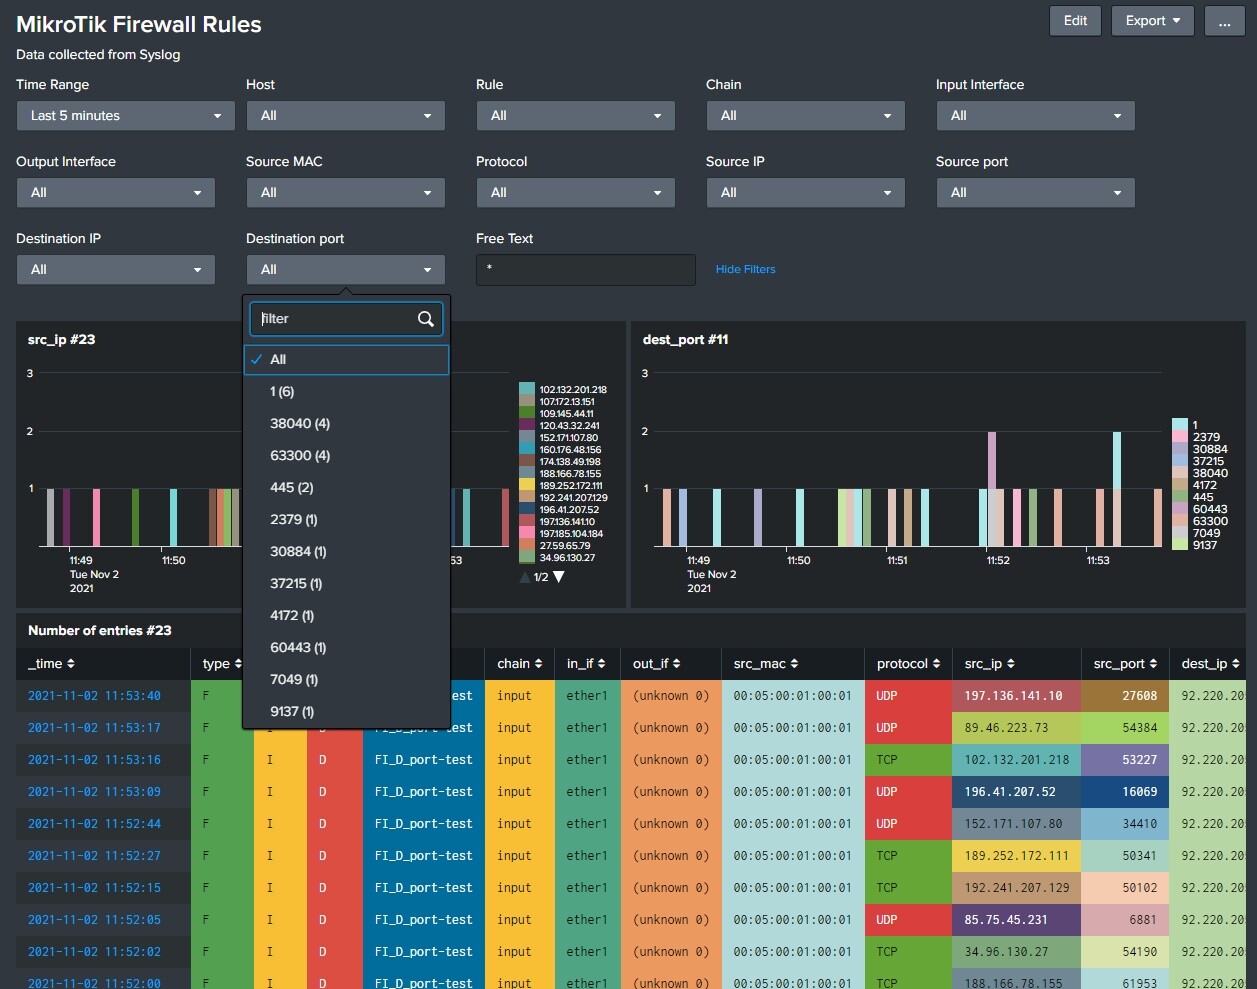Open the Input Interface dropdown
The width and height of the screenshot is (1257, 989).
click(1036, 116)
